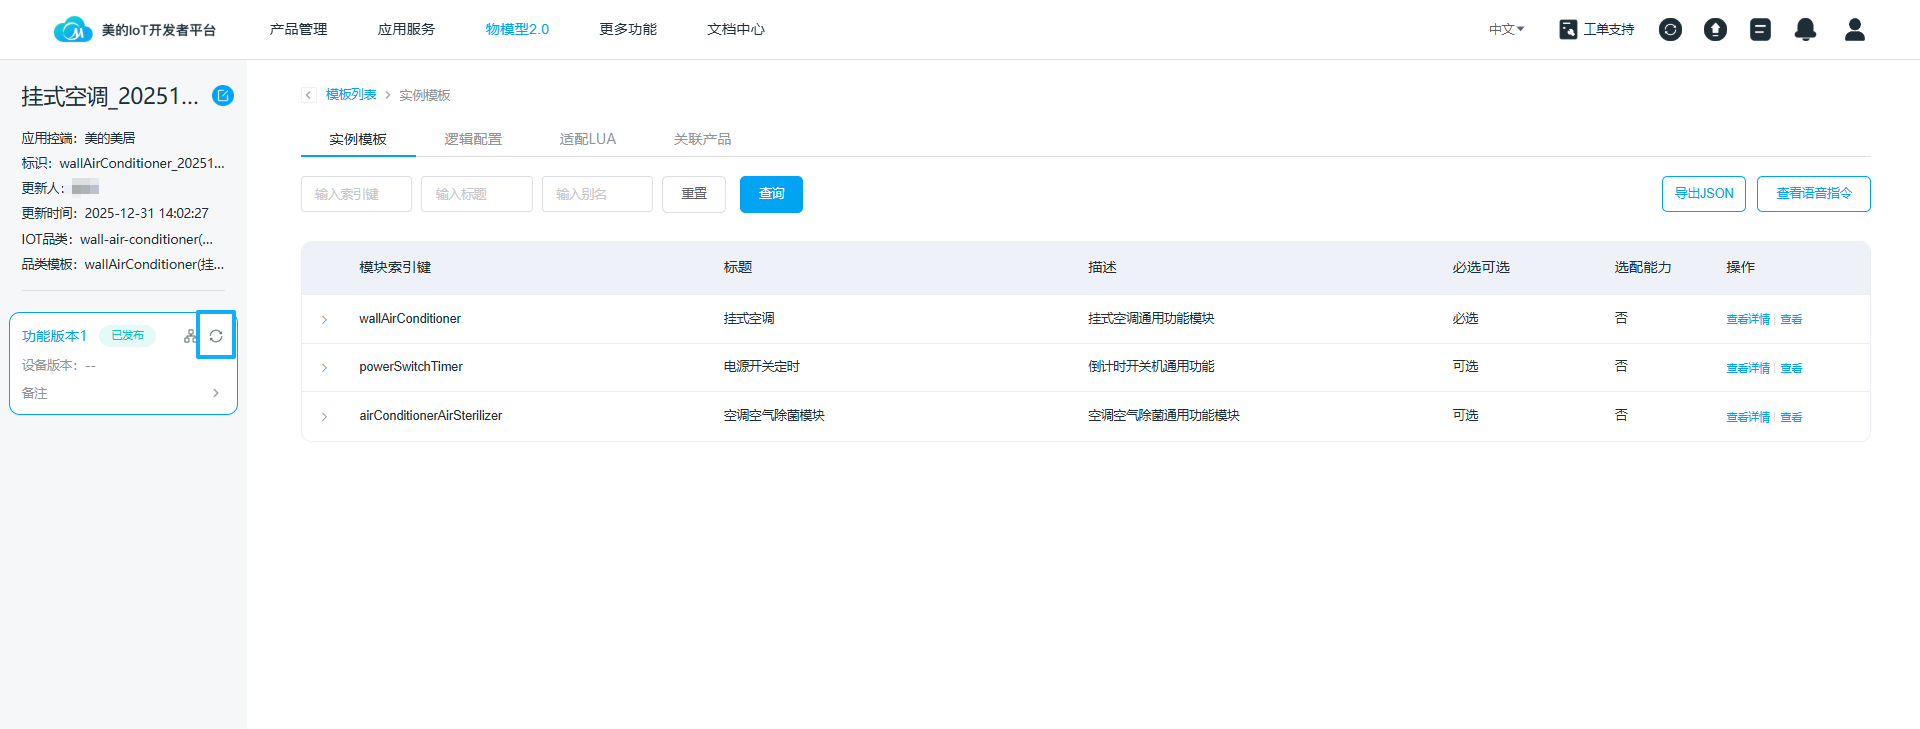Image resolution: width=1920 pixels, height=729 pixels.
Task: Click the 美的IoT cloud logo
Action: coord(73,30)
